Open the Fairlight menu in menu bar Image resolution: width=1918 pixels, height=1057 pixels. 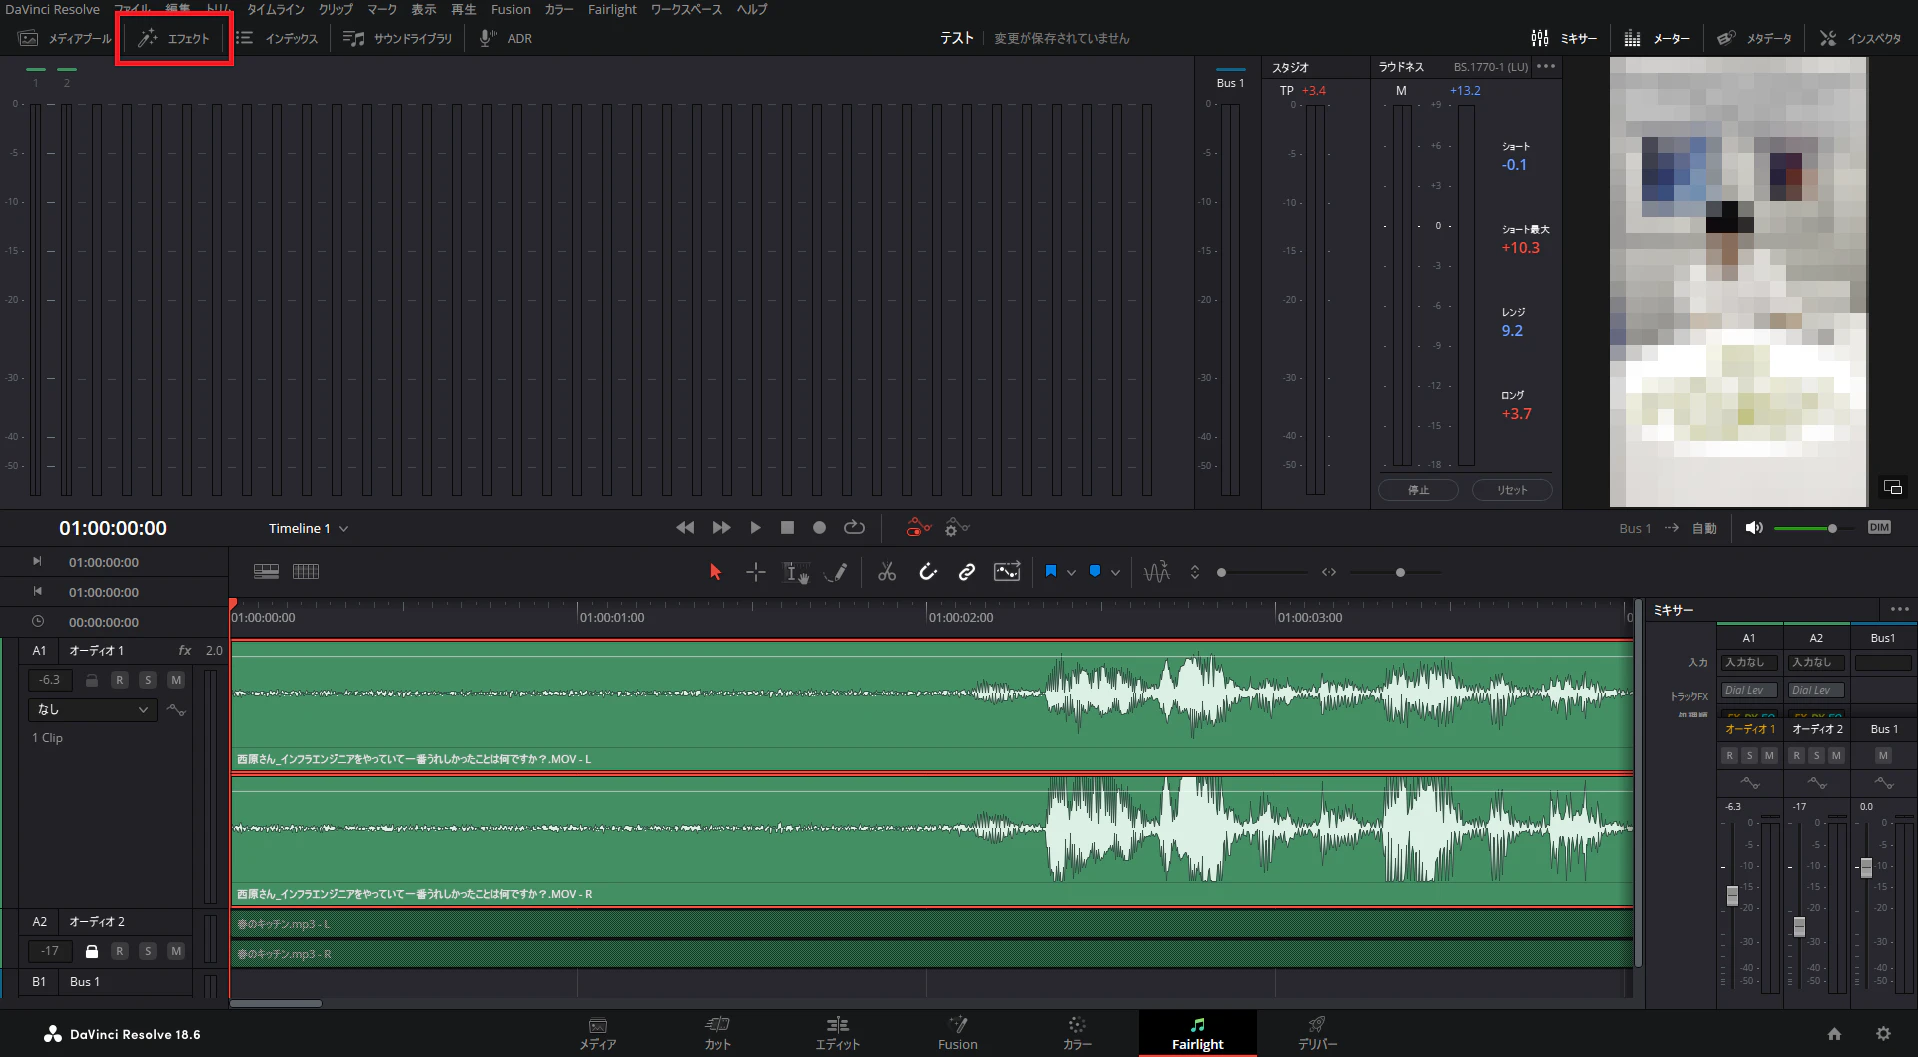tap(611, 9)
